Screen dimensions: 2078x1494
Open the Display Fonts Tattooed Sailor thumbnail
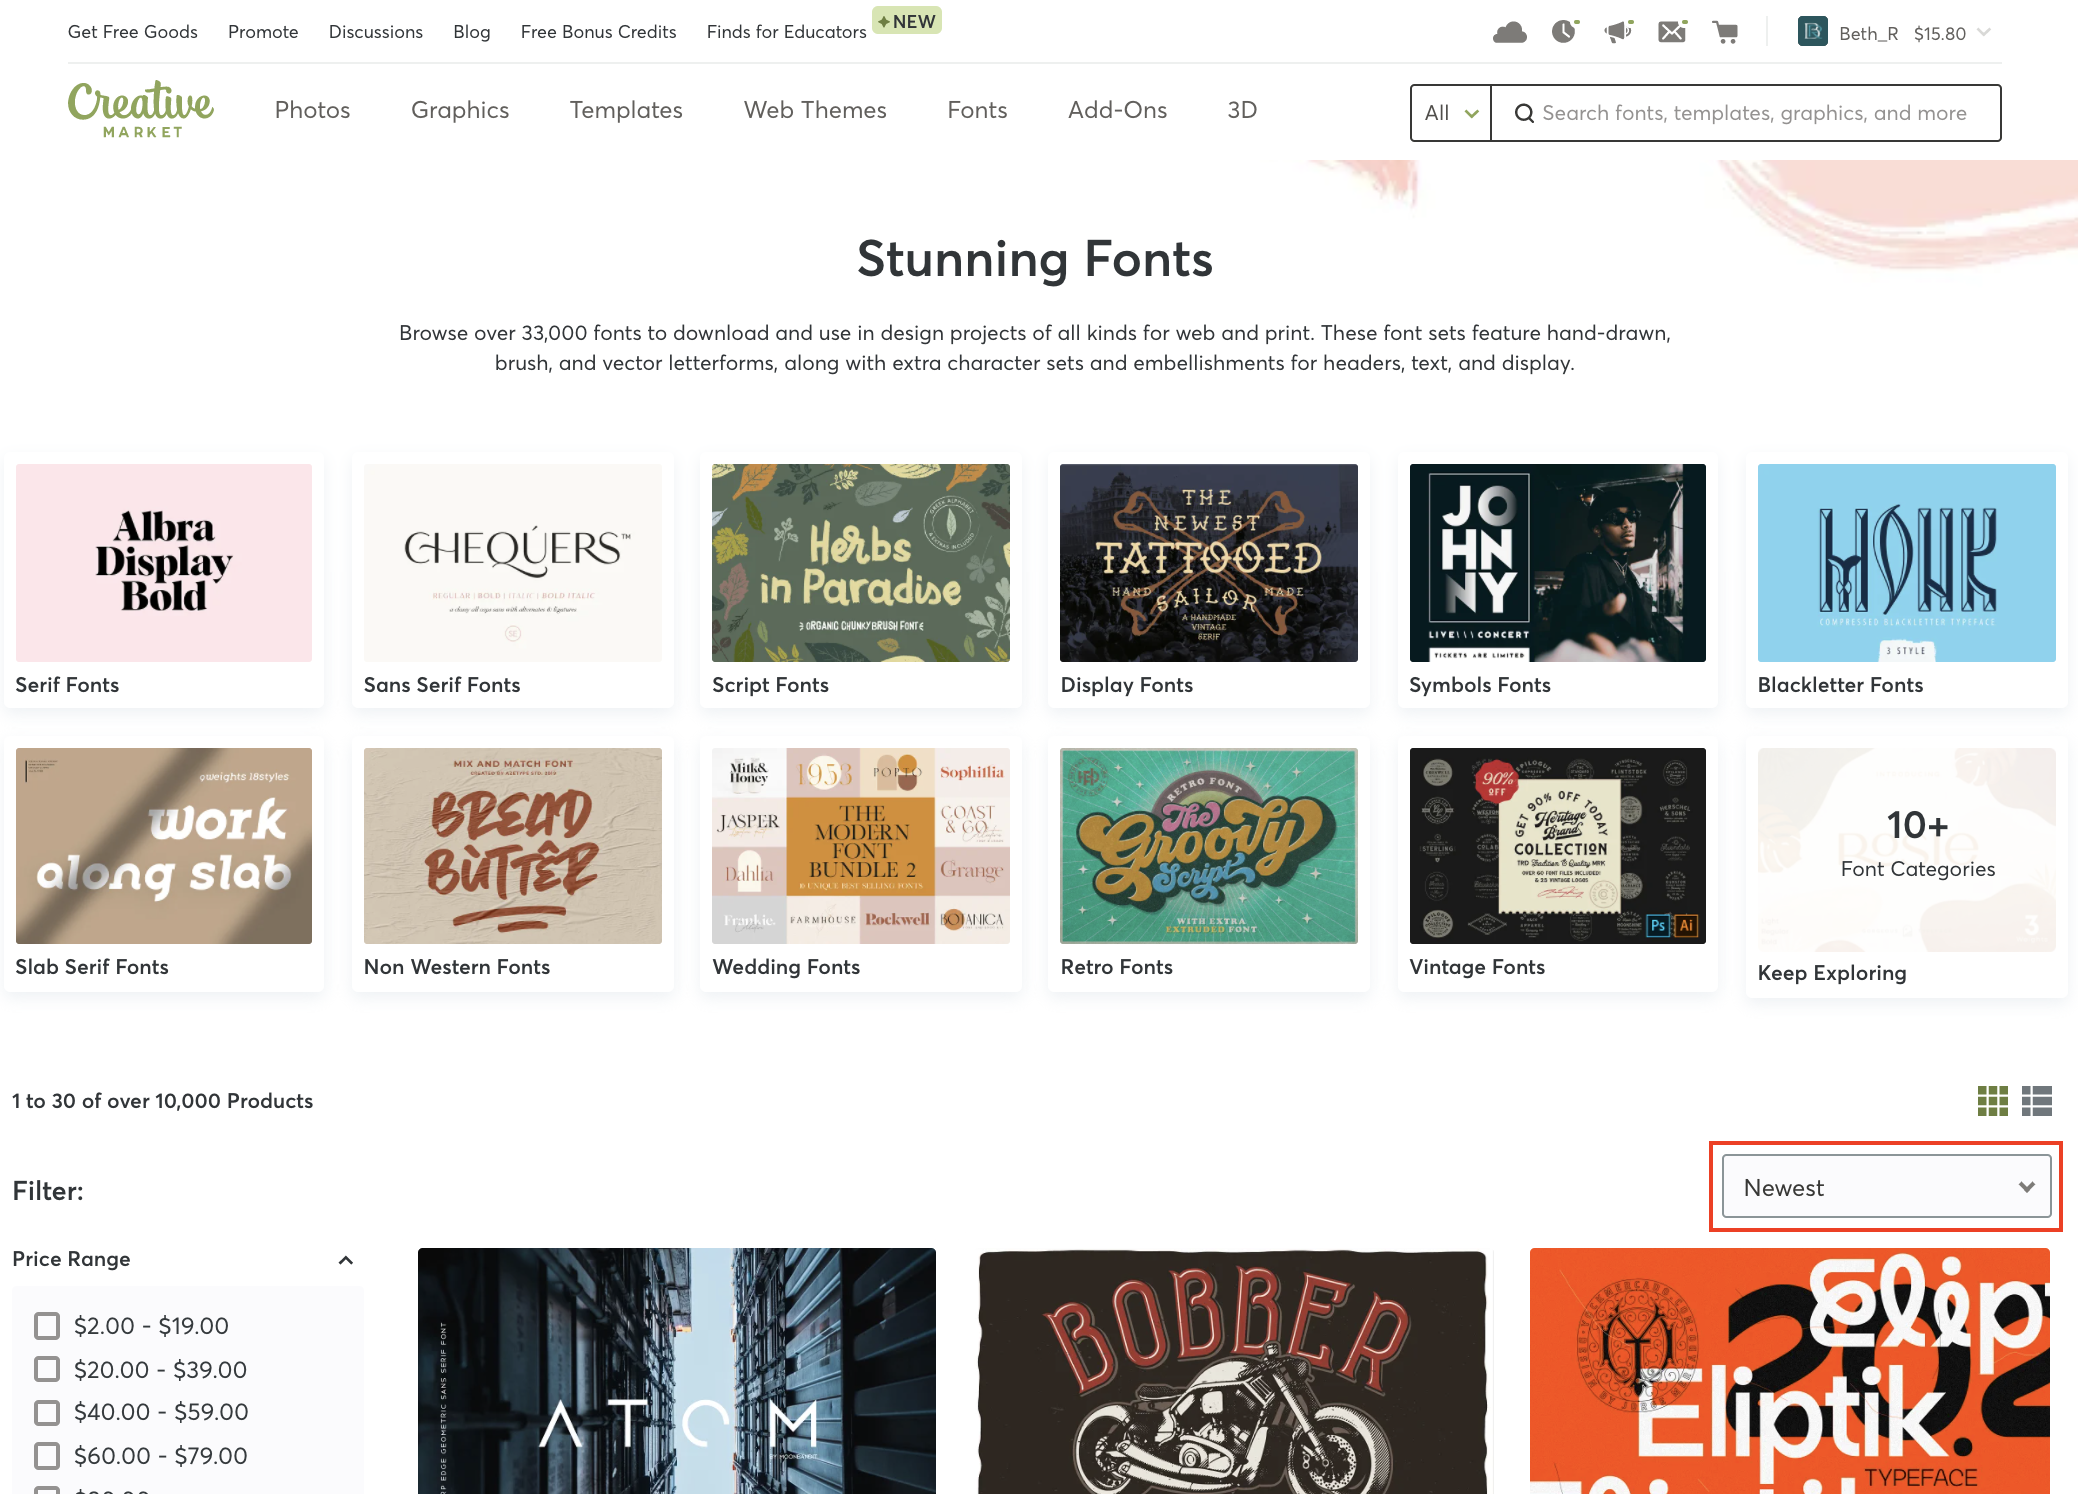(x=1209, y=562)
